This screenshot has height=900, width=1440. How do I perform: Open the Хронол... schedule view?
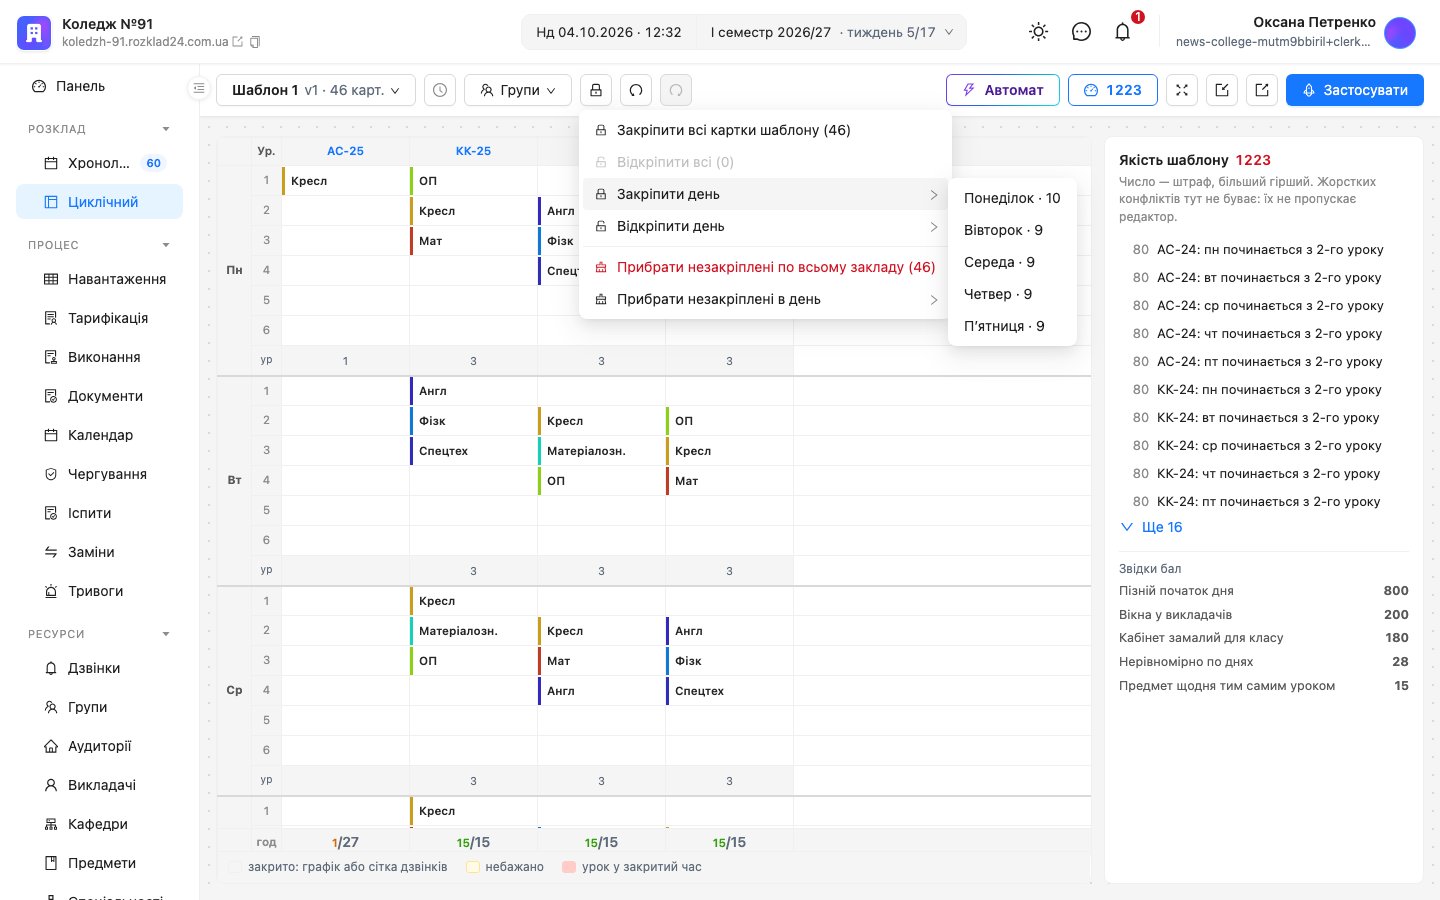coord(99,163)
